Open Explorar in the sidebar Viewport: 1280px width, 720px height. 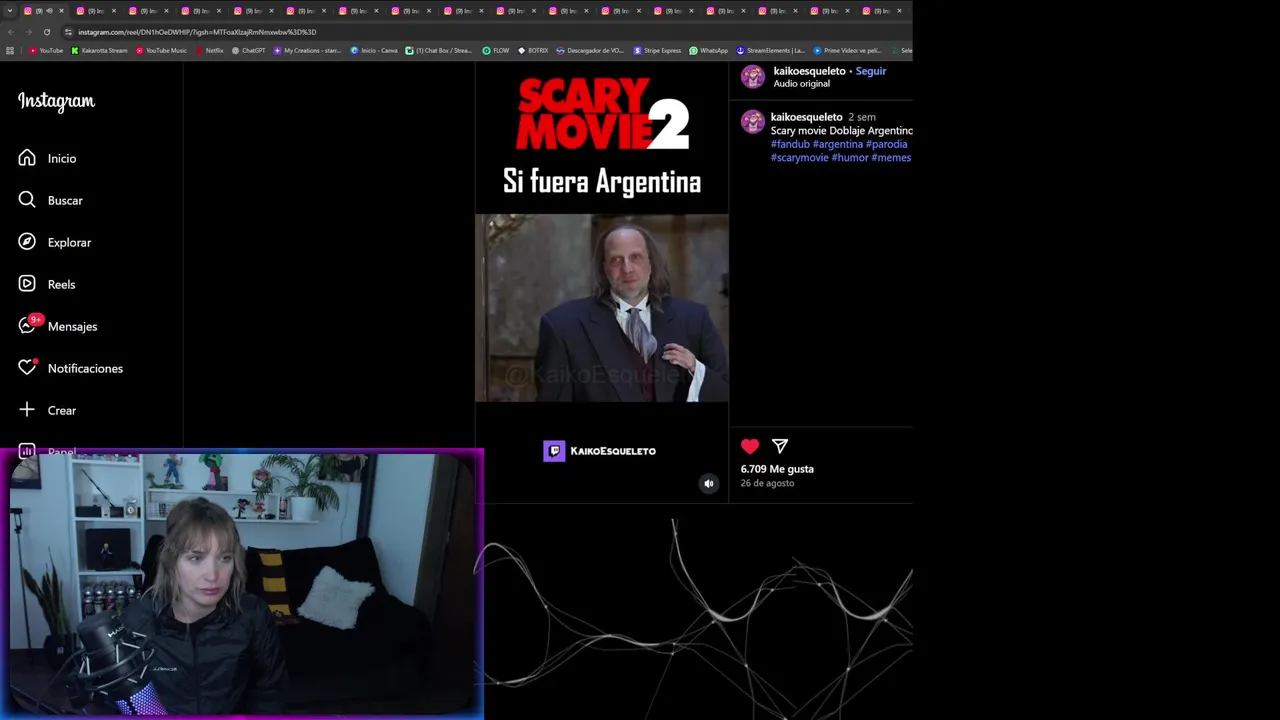tap(54, 242)
